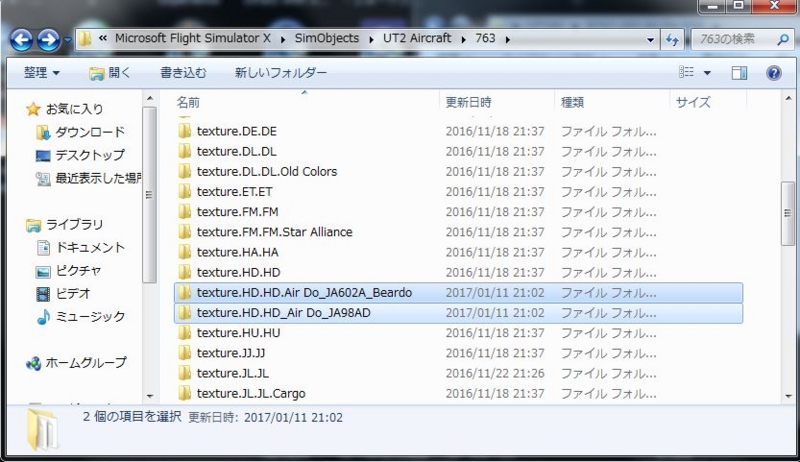Select ホームグループ in navigation pane
Screen dimensions: 800x462
[86, 363]
